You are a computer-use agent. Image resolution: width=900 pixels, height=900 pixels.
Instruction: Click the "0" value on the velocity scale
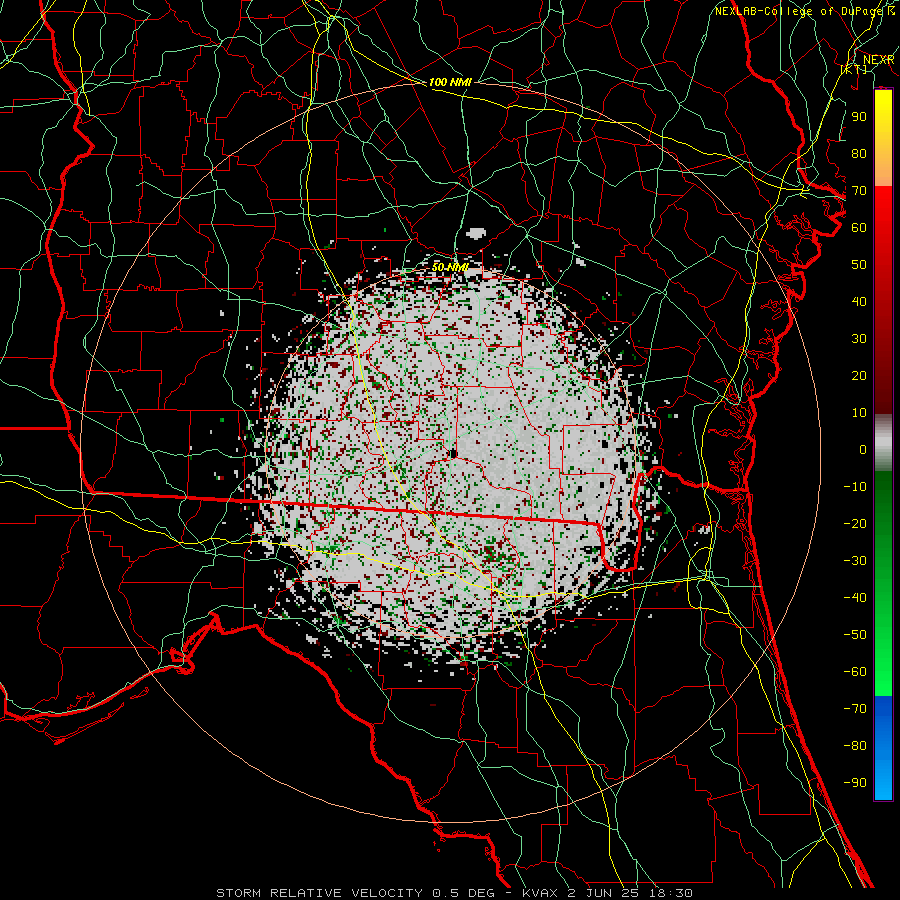[863, 449]
